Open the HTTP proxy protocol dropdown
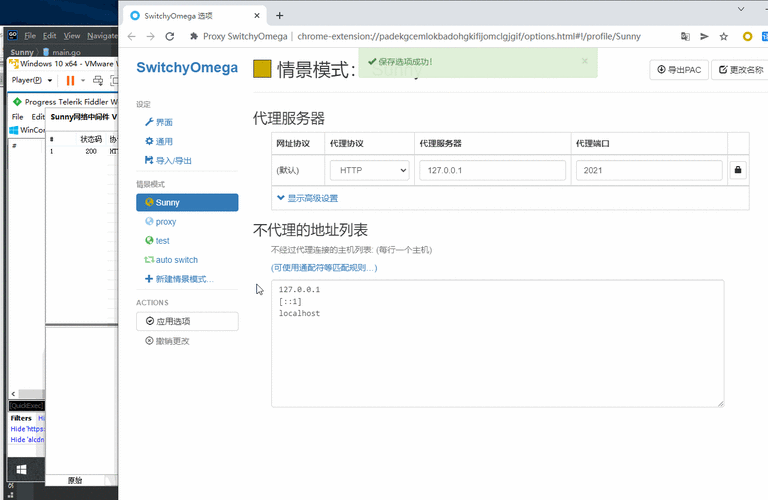The image size is (768, 500). click(x=370, y=170)
